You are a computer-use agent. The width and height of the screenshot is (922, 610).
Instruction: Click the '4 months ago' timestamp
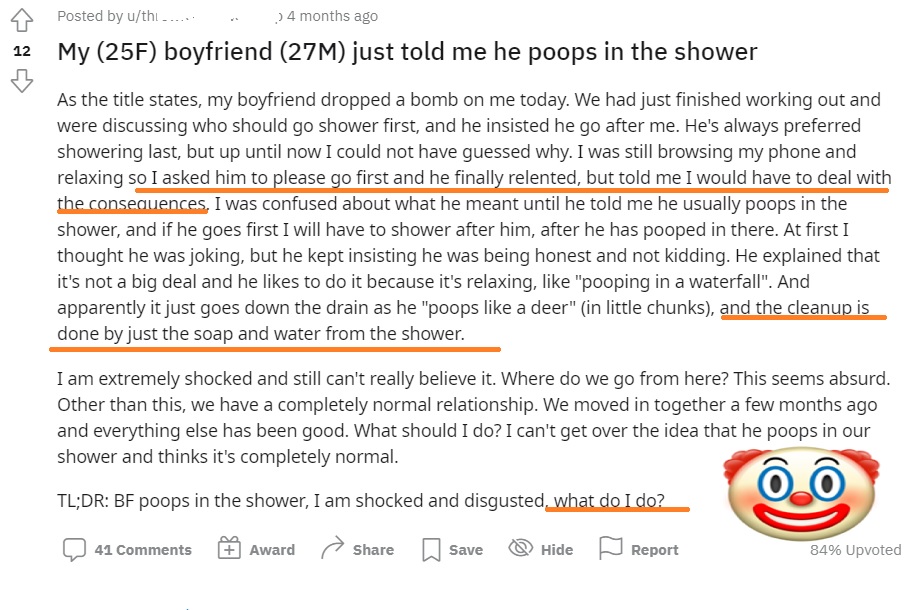click(x=333, y=16)
